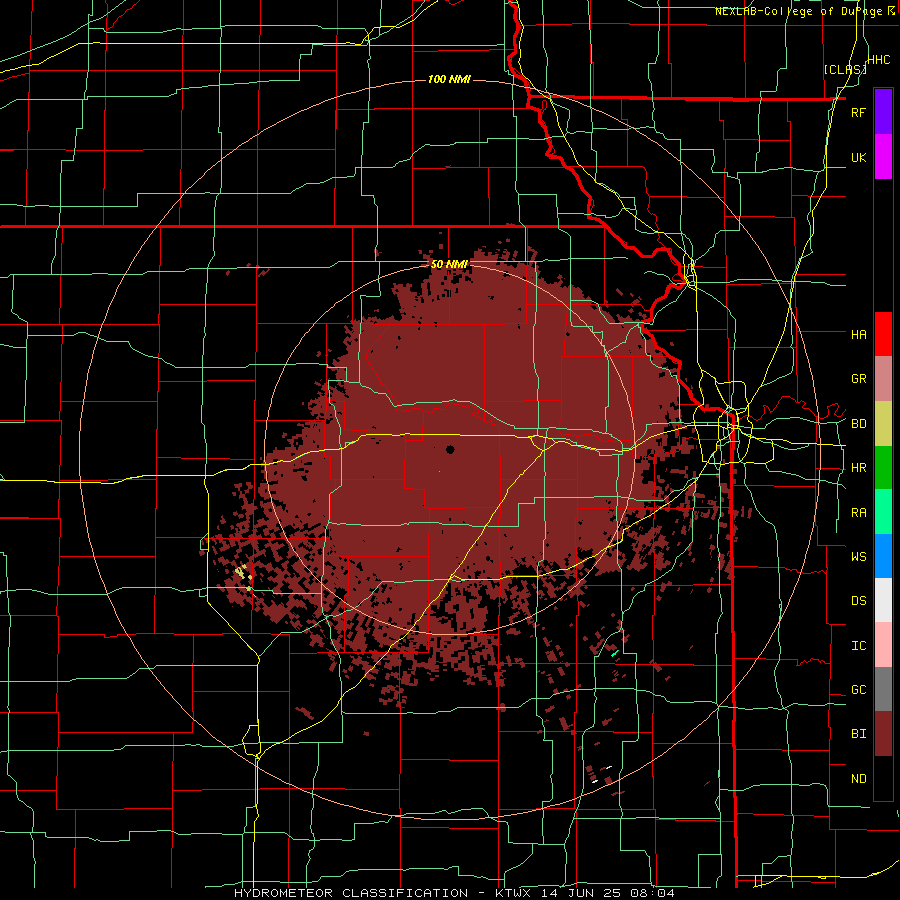Click the "UK" legend label
This screenshot has height=900, width=900.
pyautogui.click(x=858, y=158)
